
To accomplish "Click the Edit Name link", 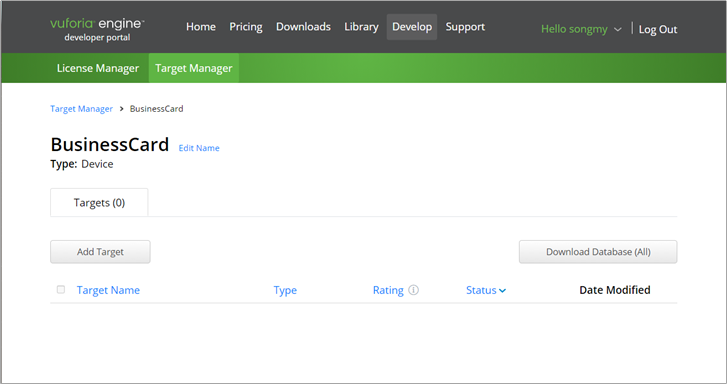I will point(199,148).
